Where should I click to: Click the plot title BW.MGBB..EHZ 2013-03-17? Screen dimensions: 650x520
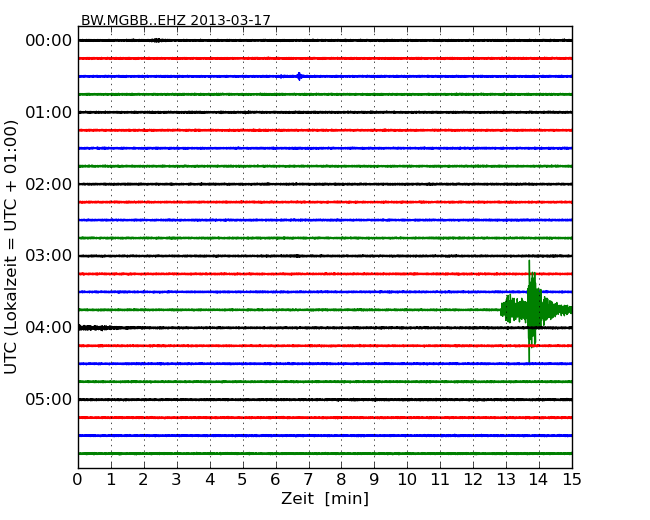[176, 20]
